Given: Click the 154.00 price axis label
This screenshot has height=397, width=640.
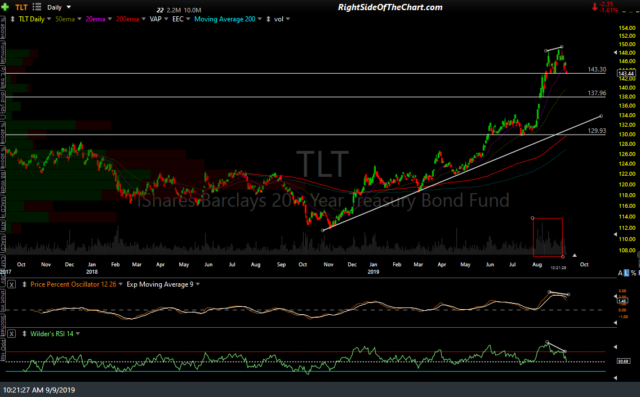Looking at the screenshot, I should pos(627,28).
